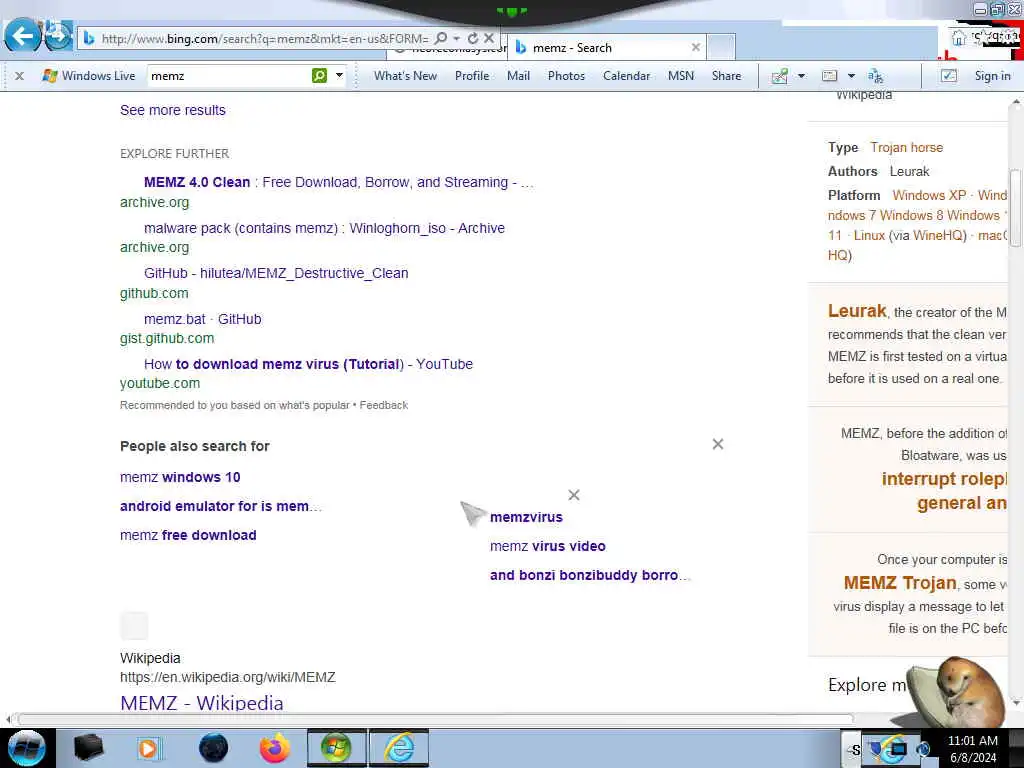Open the 'memz.bat · GitHub' link

[202, 319]
